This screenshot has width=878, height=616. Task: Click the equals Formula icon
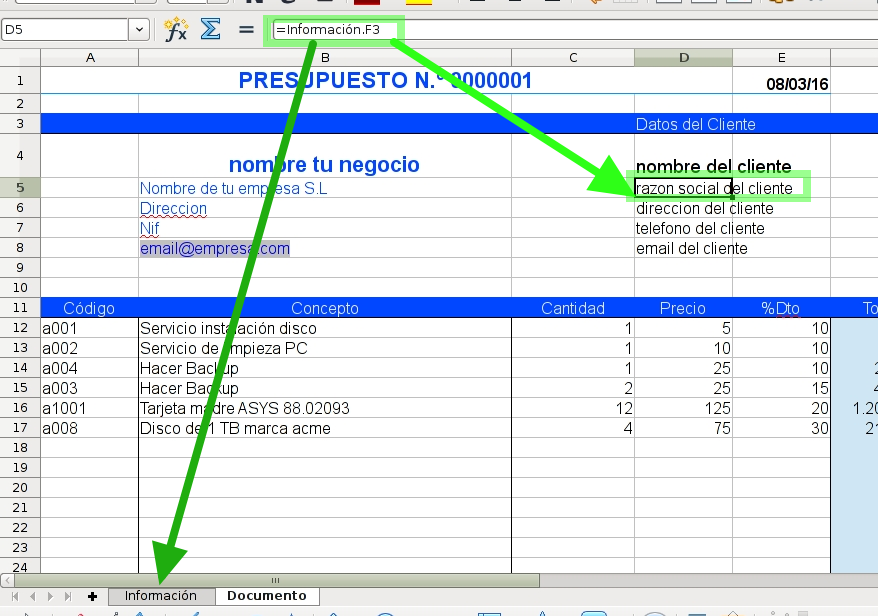pyautogui.click(x=246, y=30)
